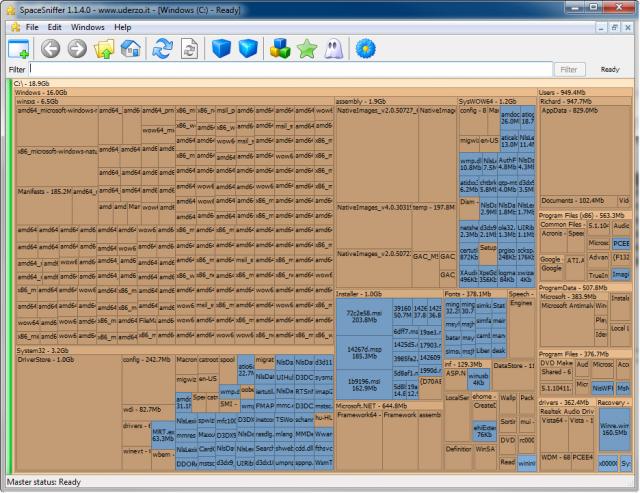The height and width of the screenshot is (493, 640).
Task: Select the 1b9196.msi 162.9Mb file
Action: click(x=364, y=385)
